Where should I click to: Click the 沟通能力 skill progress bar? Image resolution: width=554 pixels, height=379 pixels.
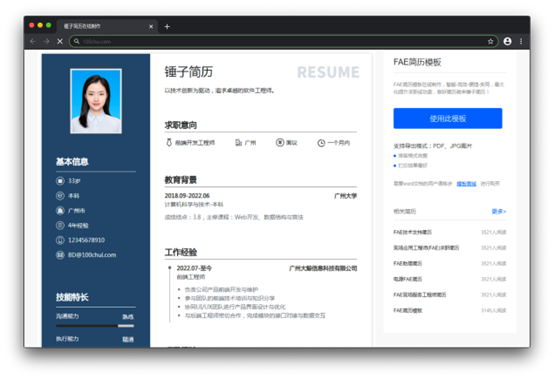(x=95, y=326)
